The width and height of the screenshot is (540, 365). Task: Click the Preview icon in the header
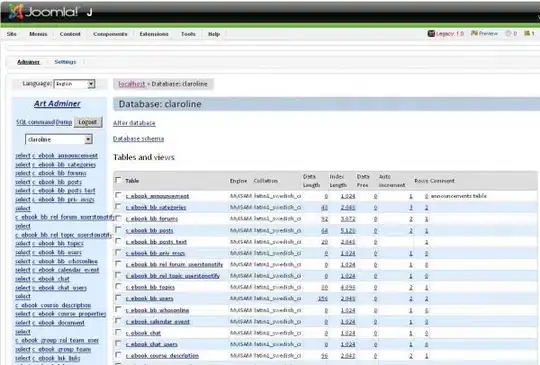(474, 33)
